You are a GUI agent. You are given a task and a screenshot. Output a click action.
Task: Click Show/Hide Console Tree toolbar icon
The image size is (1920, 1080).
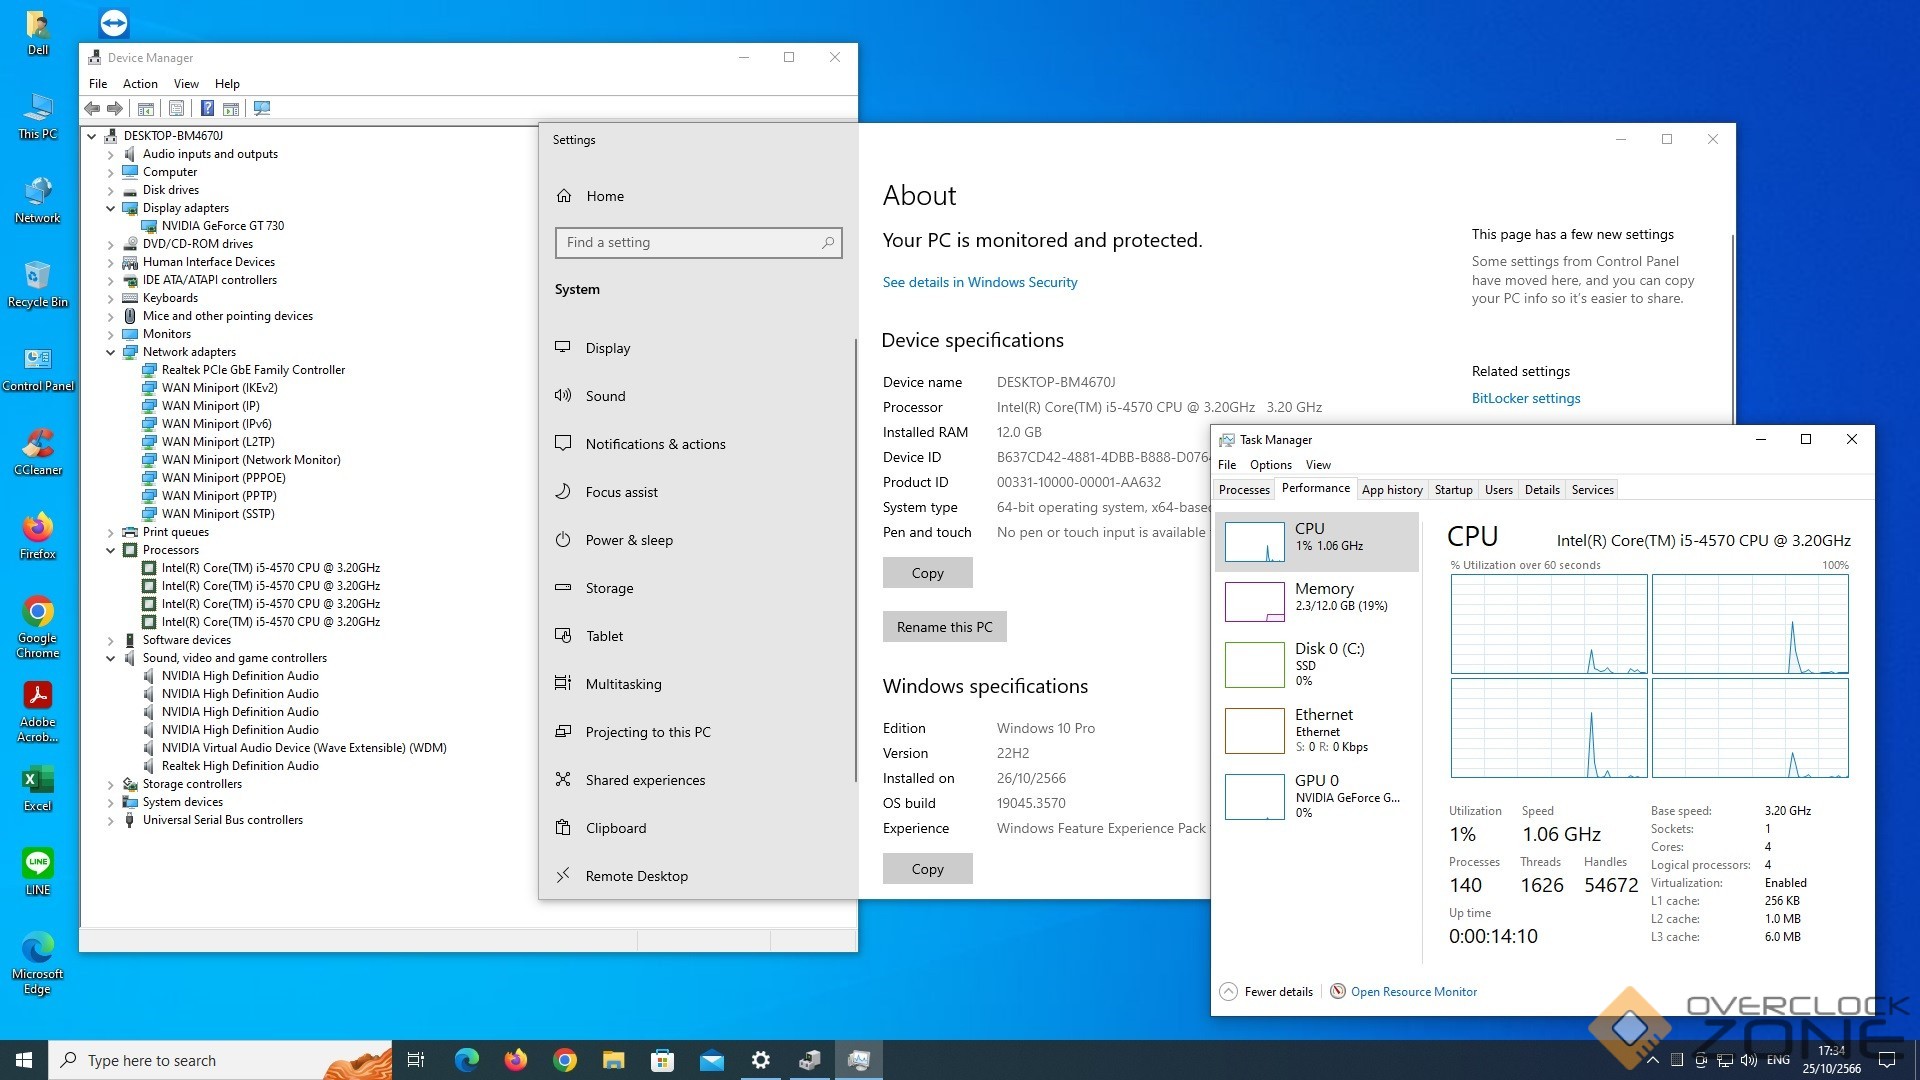click(146, 108)
